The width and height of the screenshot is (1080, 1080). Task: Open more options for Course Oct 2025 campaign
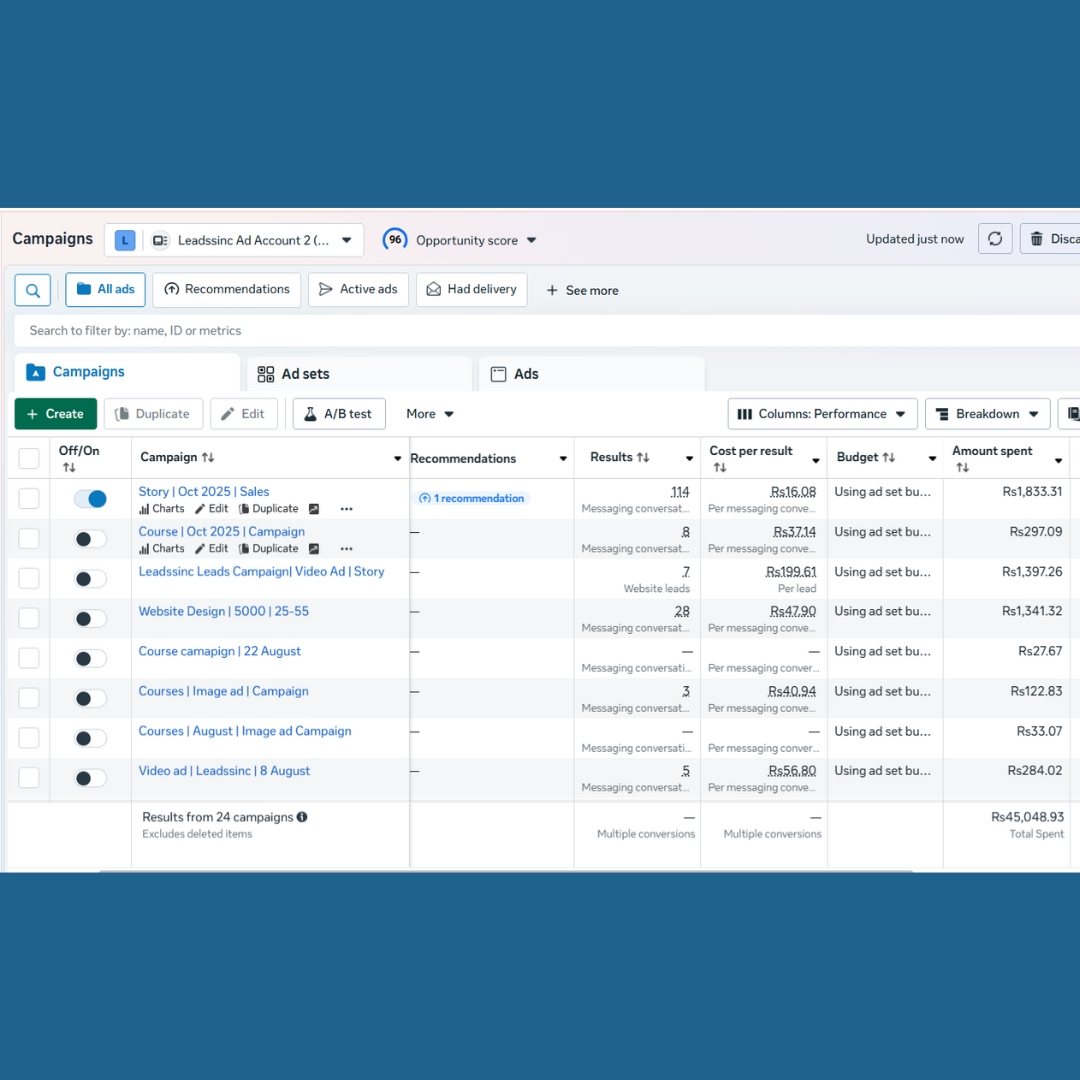tap(346, 549)
